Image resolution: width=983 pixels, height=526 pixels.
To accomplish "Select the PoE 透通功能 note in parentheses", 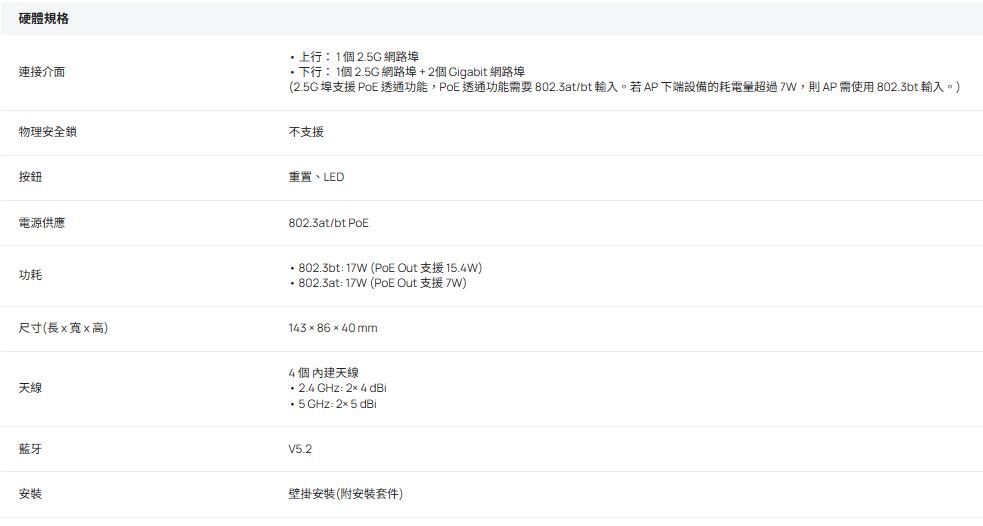I will [623, 88].
